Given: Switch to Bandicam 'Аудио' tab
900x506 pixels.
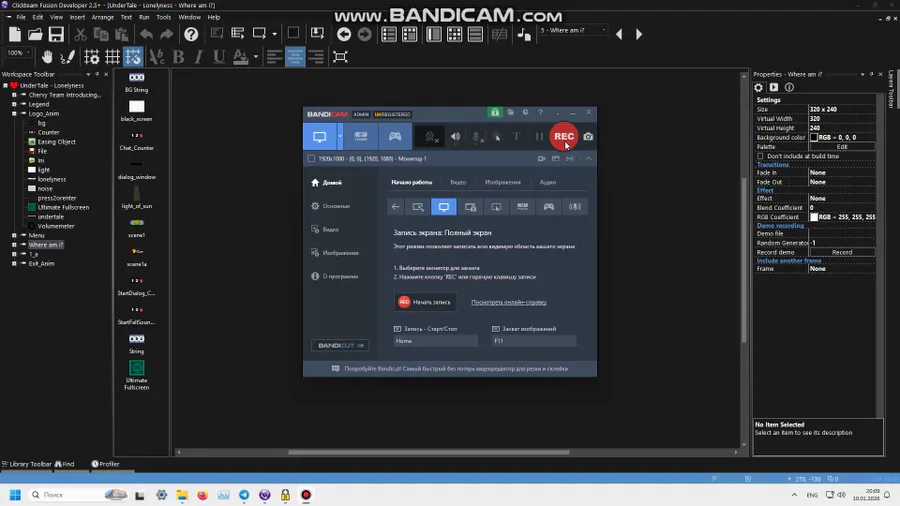Looking at the screenshot, I should click(548, 182).
